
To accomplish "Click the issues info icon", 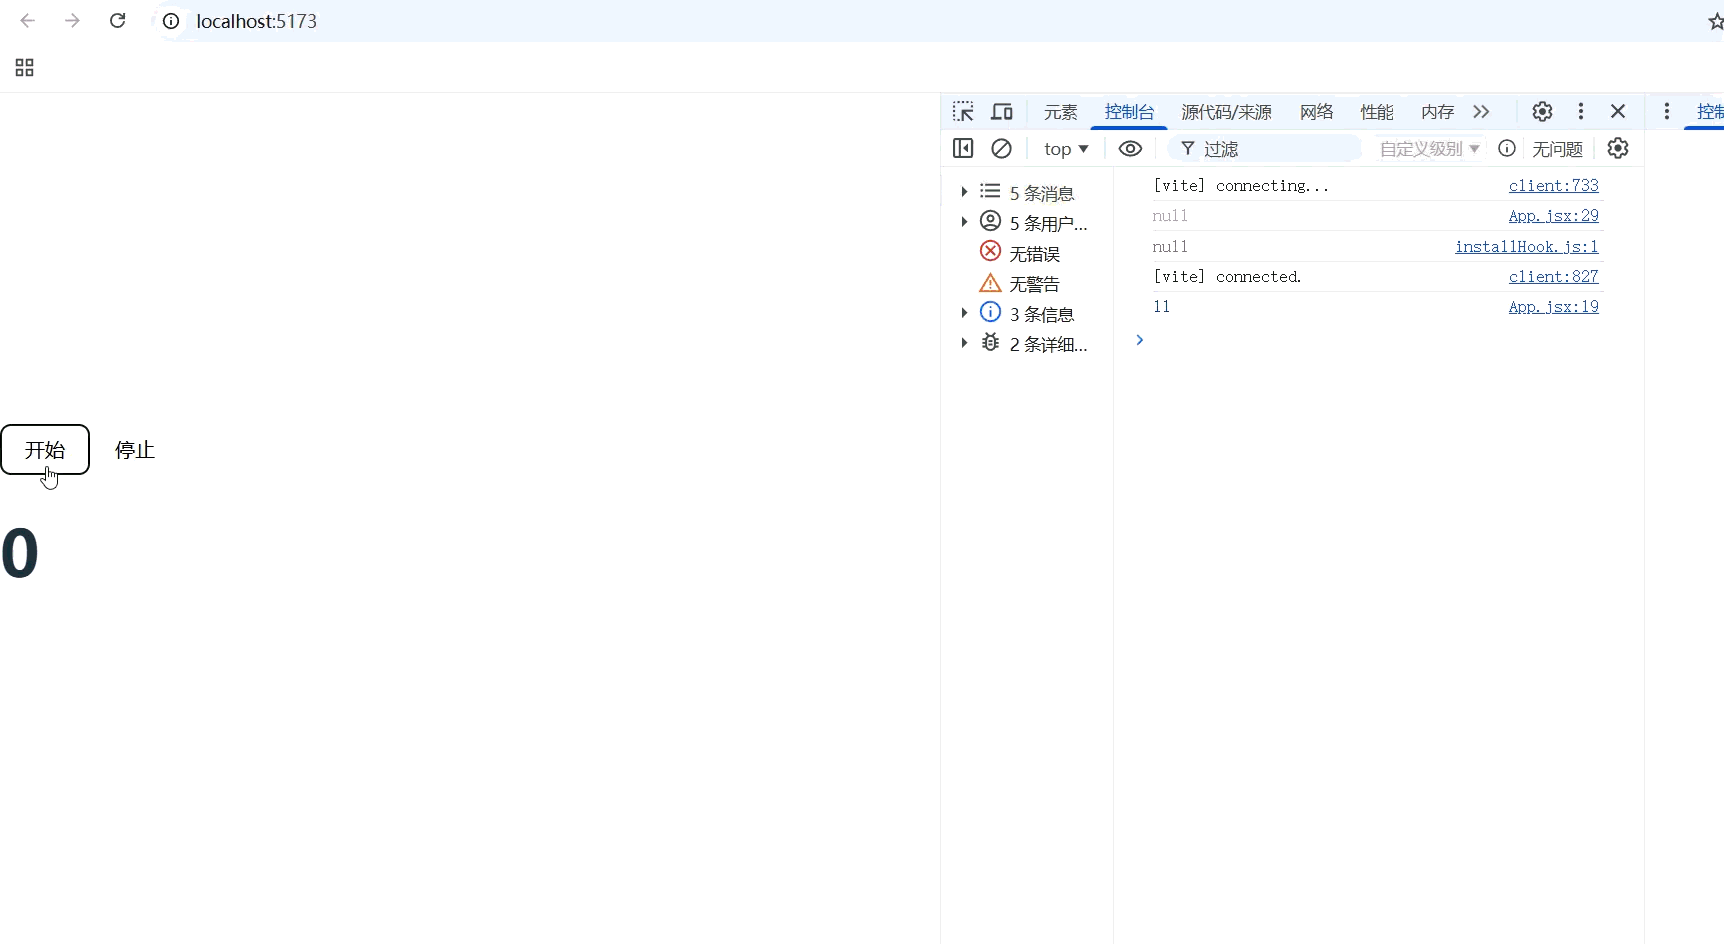I will coord(1507,148).
